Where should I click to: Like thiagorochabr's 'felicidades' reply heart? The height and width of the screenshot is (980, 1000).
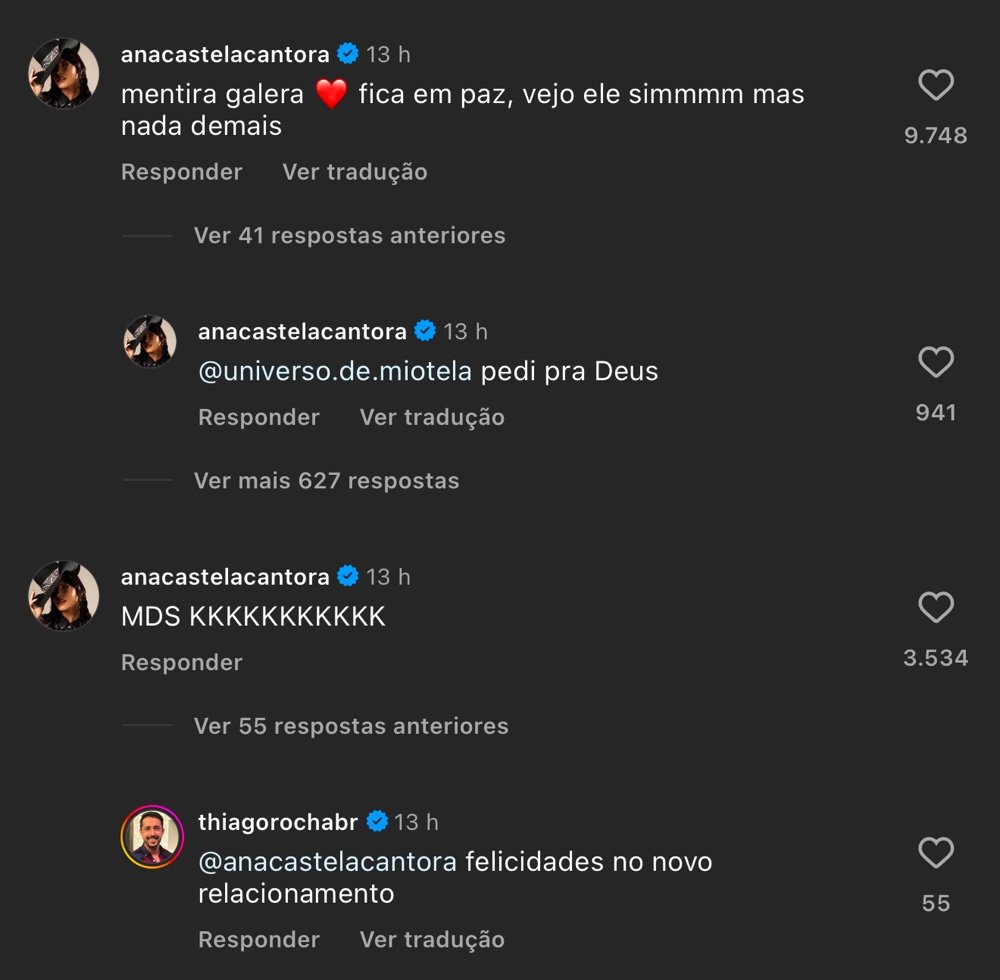pyautogui.click(x=936, y=852)
